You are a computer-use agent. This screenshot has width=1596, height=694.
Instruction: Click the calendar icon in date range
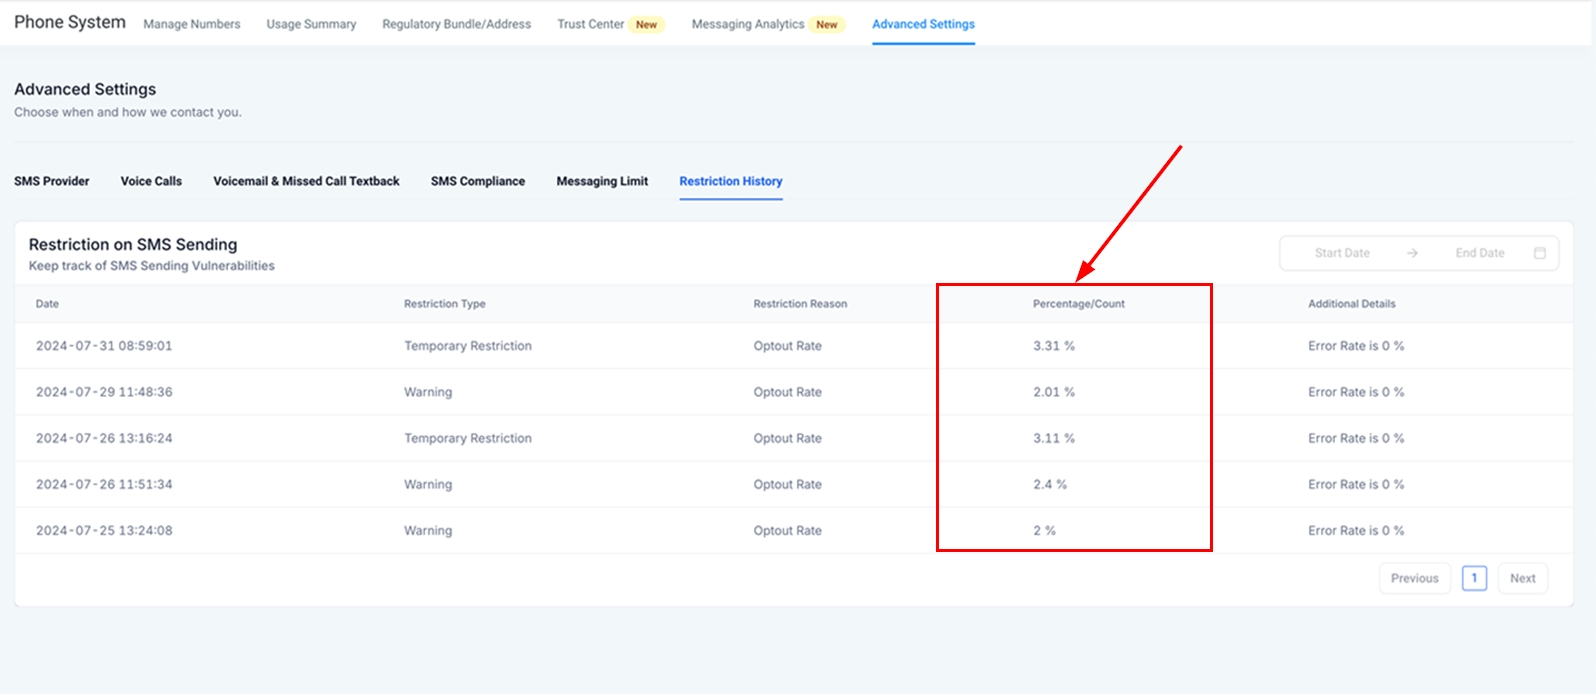click(x=1539, y=253)
